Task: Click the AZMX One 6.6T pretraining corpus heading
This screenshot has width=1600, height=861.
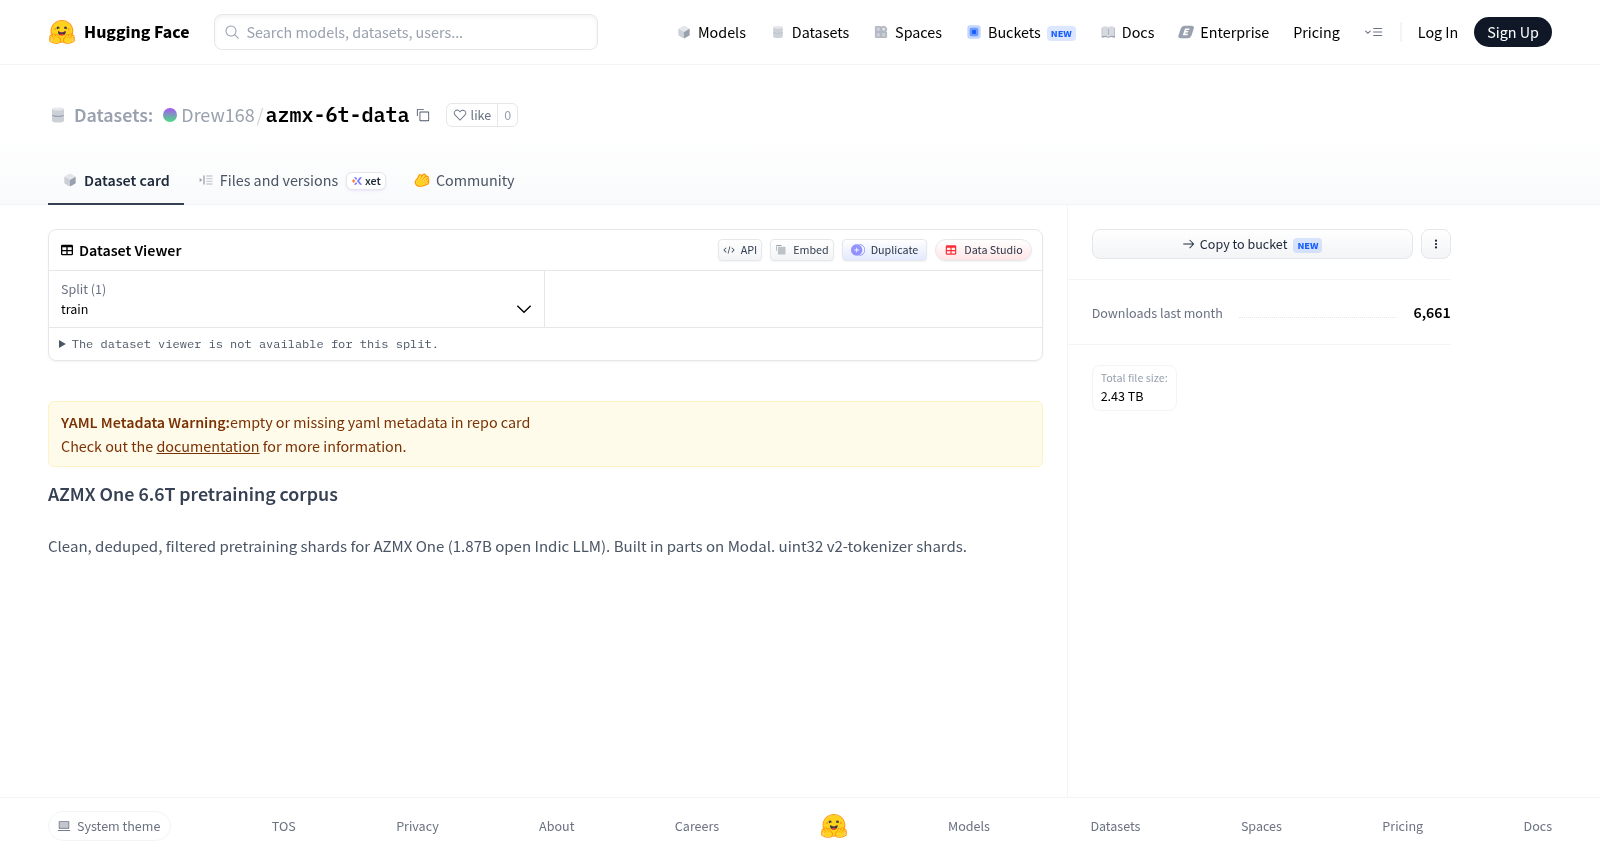Action: [x=193, y=494]
